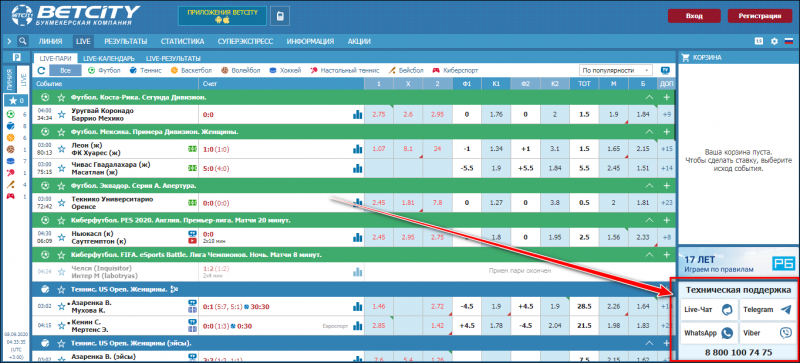This screenshot has width=800, height=363.
Task: Expand +15 extra markets for Леон match
Action: click(x=666, y=149)
